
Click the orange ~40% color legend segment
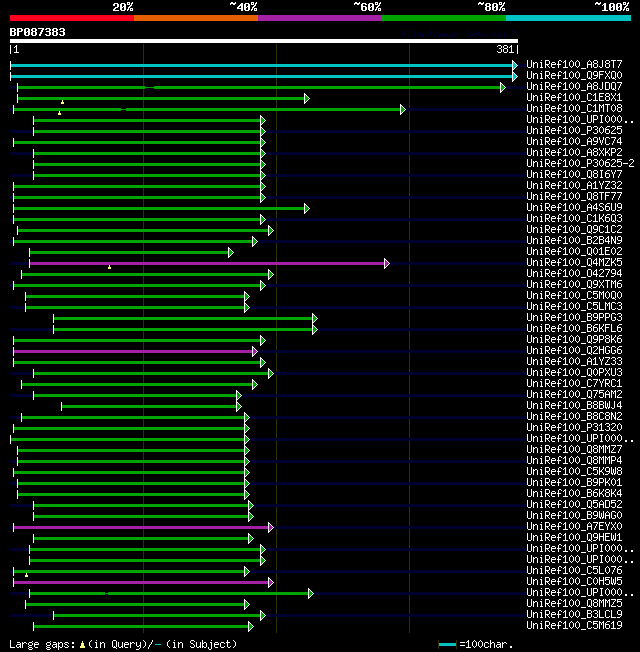coord(195,18)
